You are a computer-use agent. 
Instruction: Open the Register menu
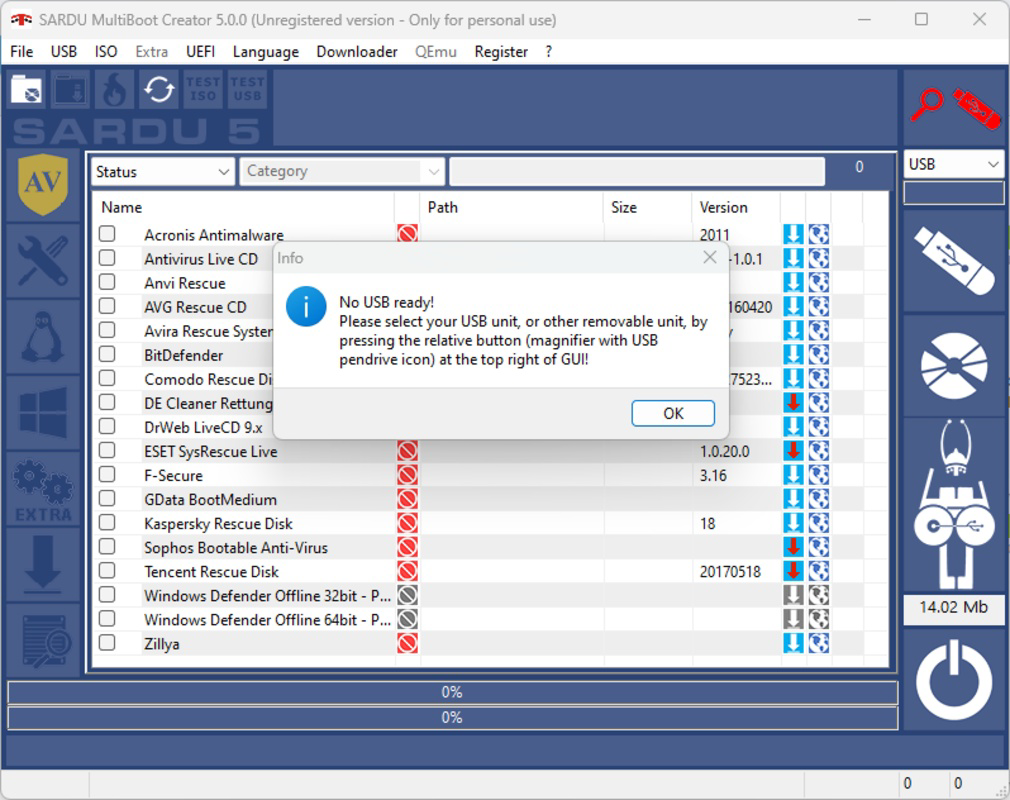(x=500, y=52)
